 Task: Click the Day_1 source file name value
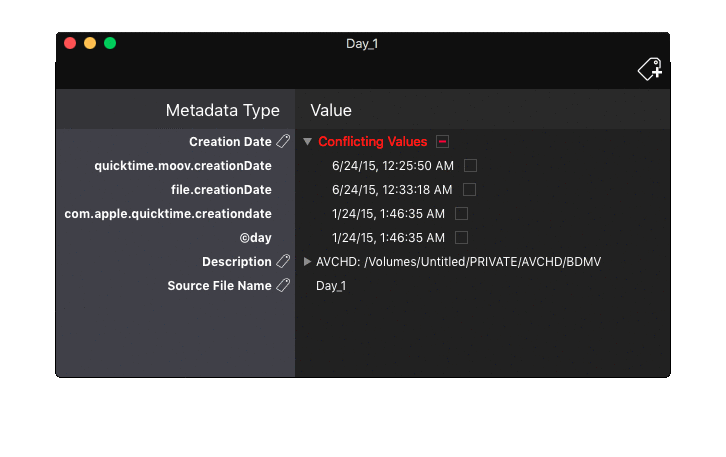[331, 286]
